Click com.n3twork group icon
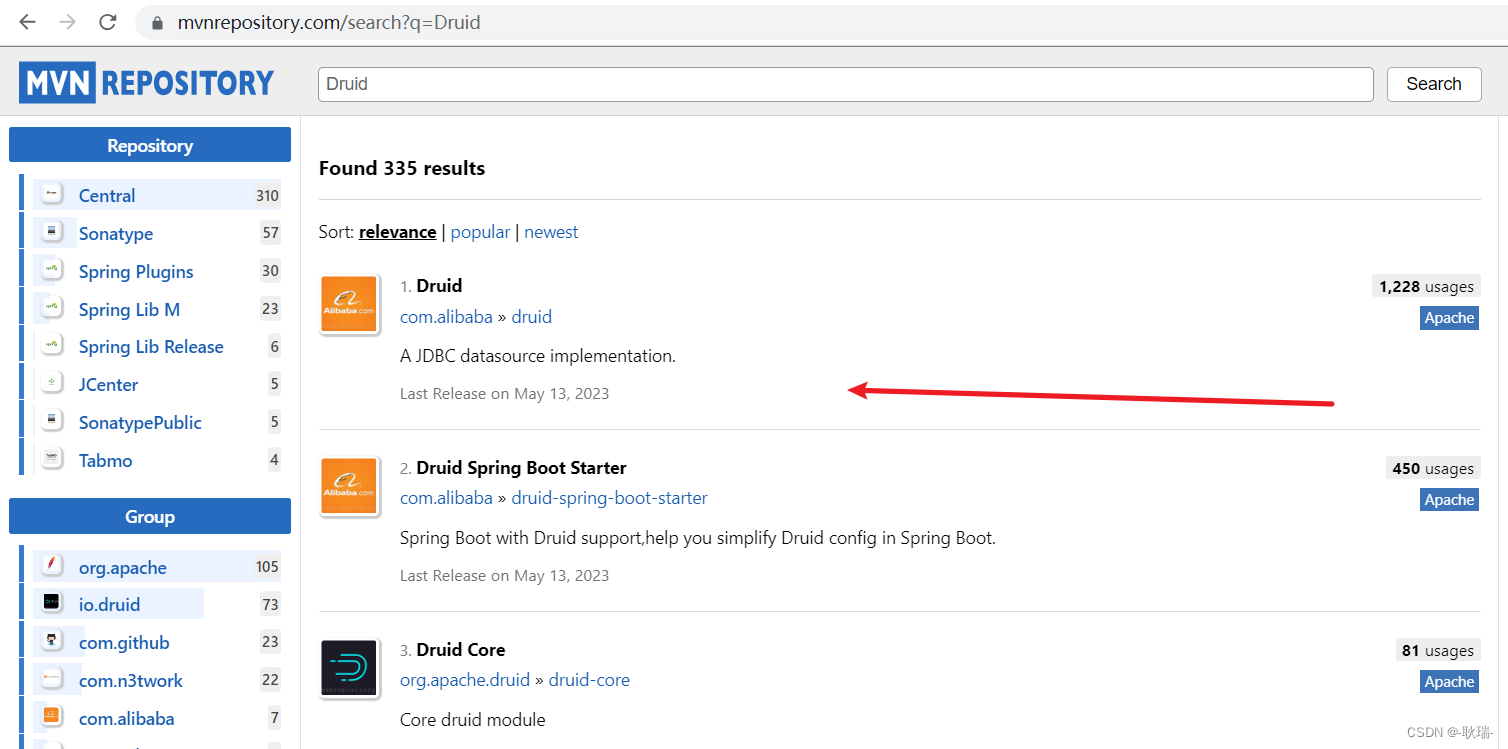Viewport: 1508px width, 749px height. point(52,679)
